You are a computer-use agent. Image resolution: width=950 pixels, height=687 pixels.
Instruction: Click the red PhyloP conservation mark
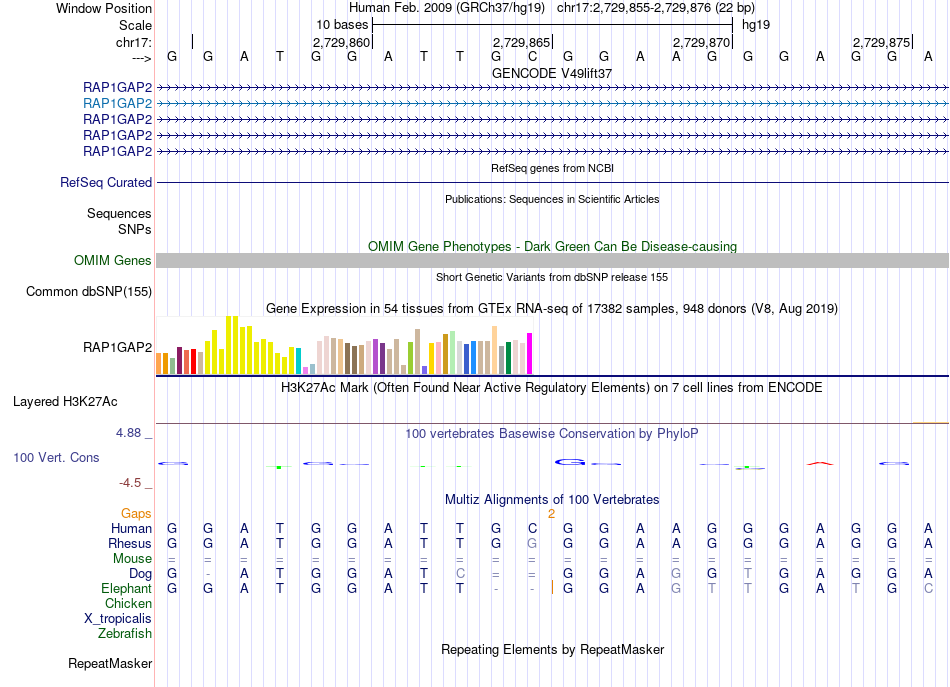tap(820, 463)
